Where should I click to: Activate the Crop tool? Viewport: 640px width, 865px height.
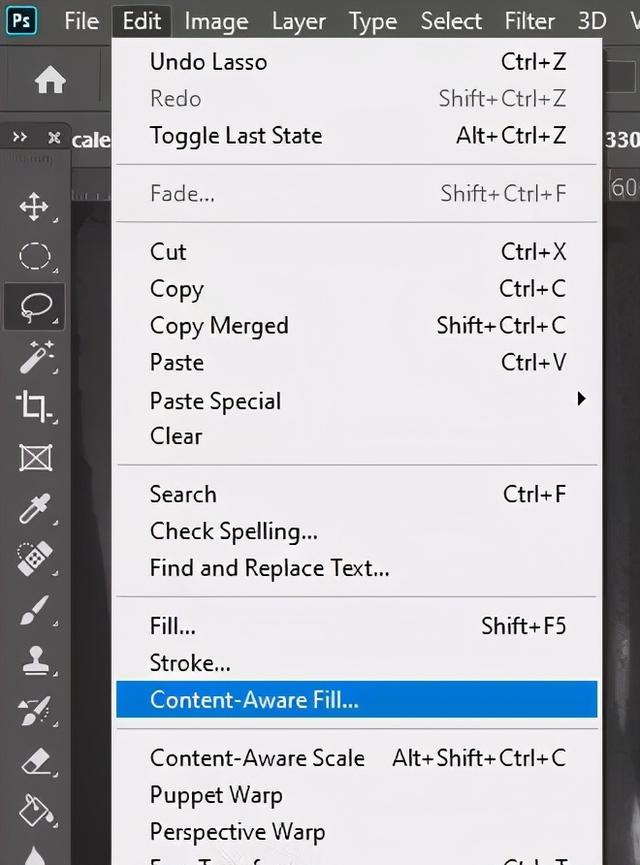pos(34,407)
